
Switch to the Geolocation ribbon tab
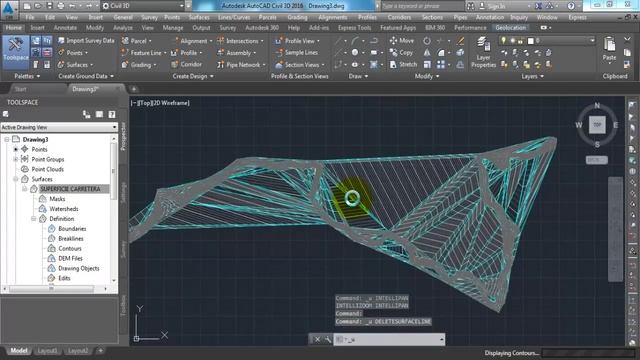tap(511, 28)
